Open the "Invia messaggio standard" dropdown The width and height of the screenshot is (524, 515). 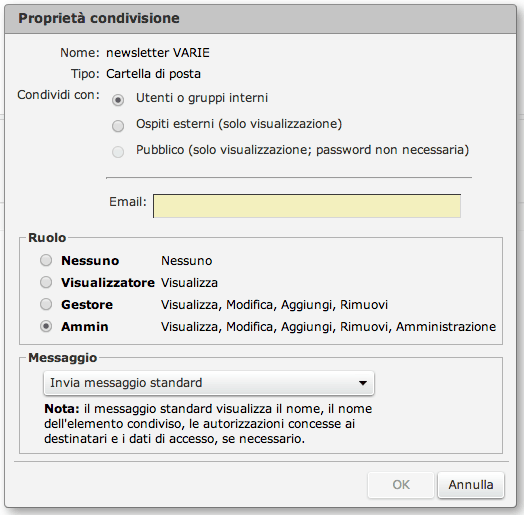209,383
